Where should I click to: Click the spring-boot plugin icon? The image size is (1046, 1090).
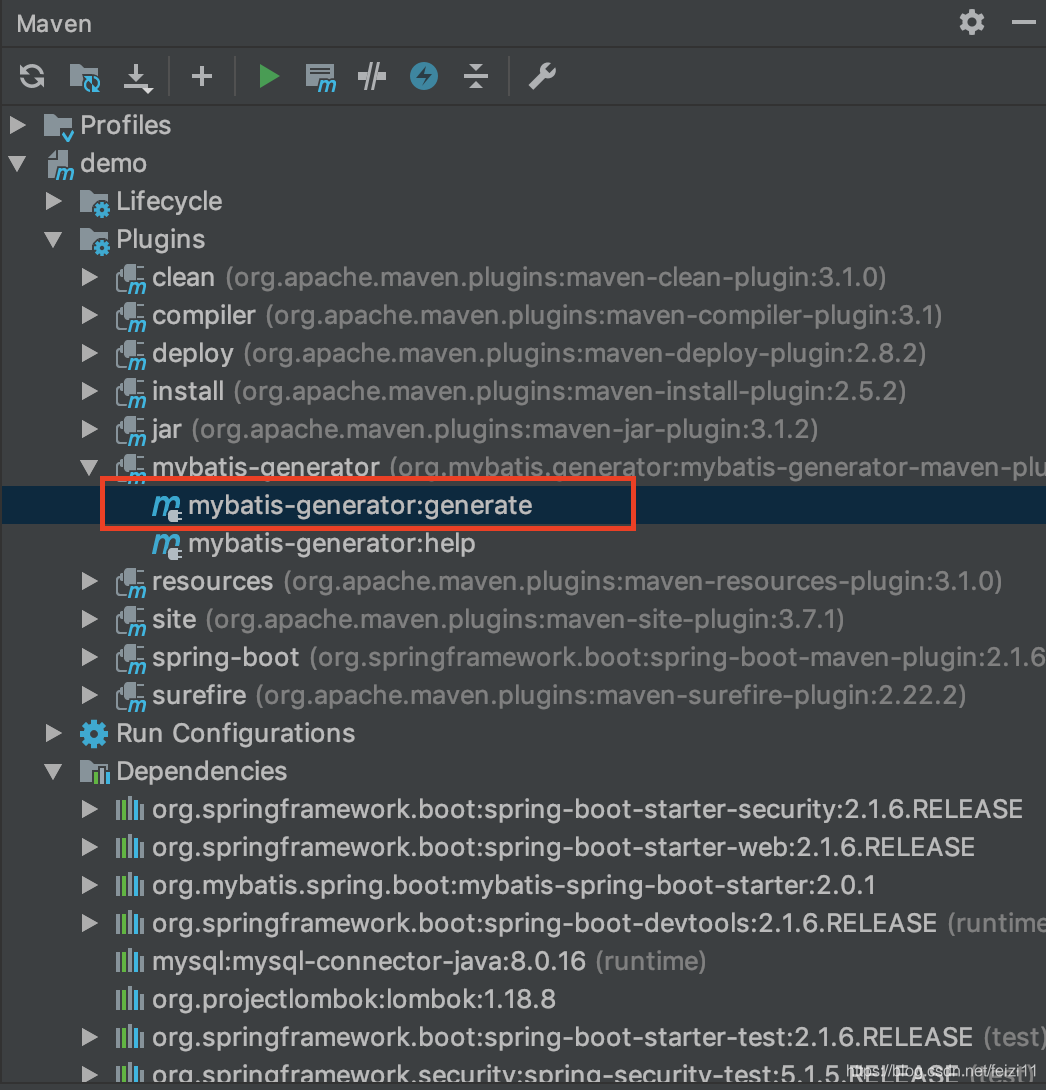(131, 659)
